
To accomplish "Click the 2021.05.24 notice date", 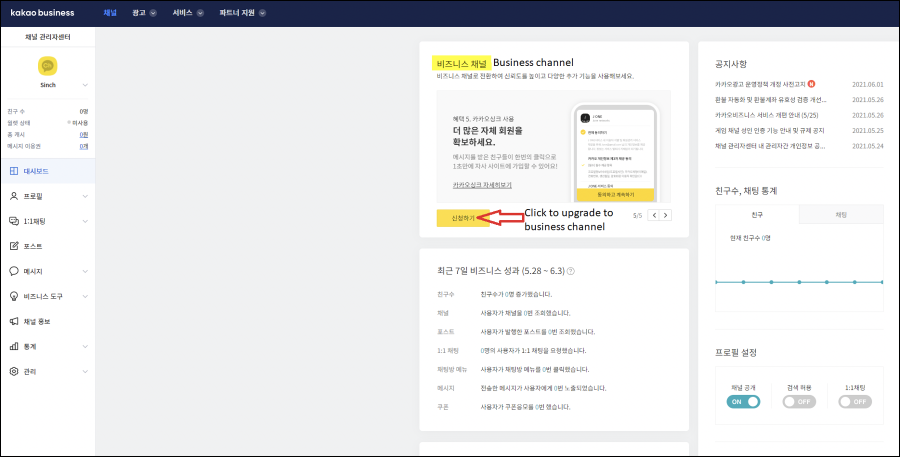I will (867, 146).
